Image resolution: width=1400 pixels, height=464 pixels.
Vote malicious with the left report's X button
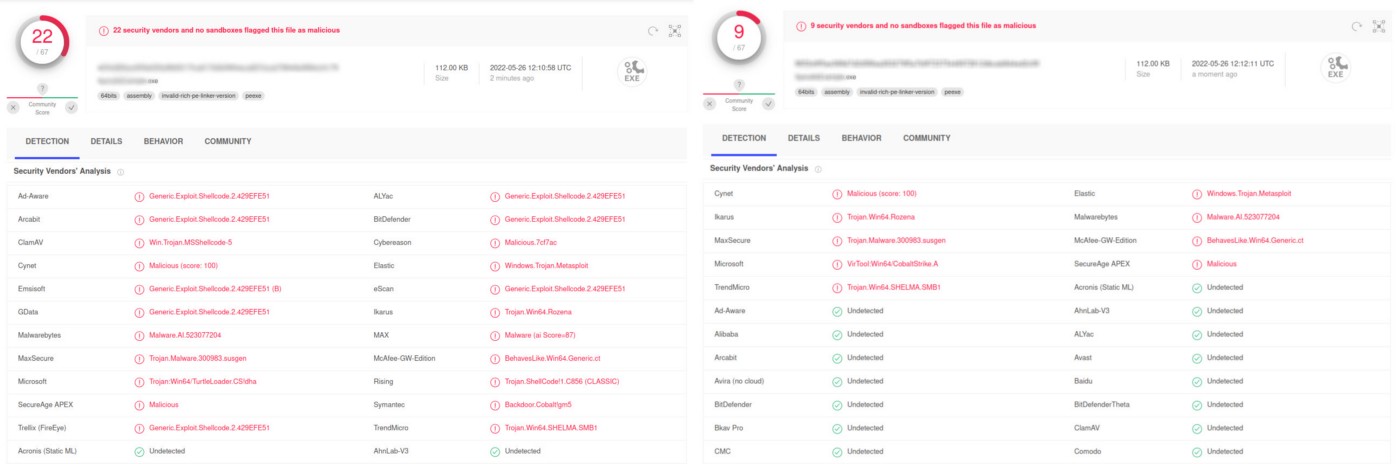click(x=13, y=107)
